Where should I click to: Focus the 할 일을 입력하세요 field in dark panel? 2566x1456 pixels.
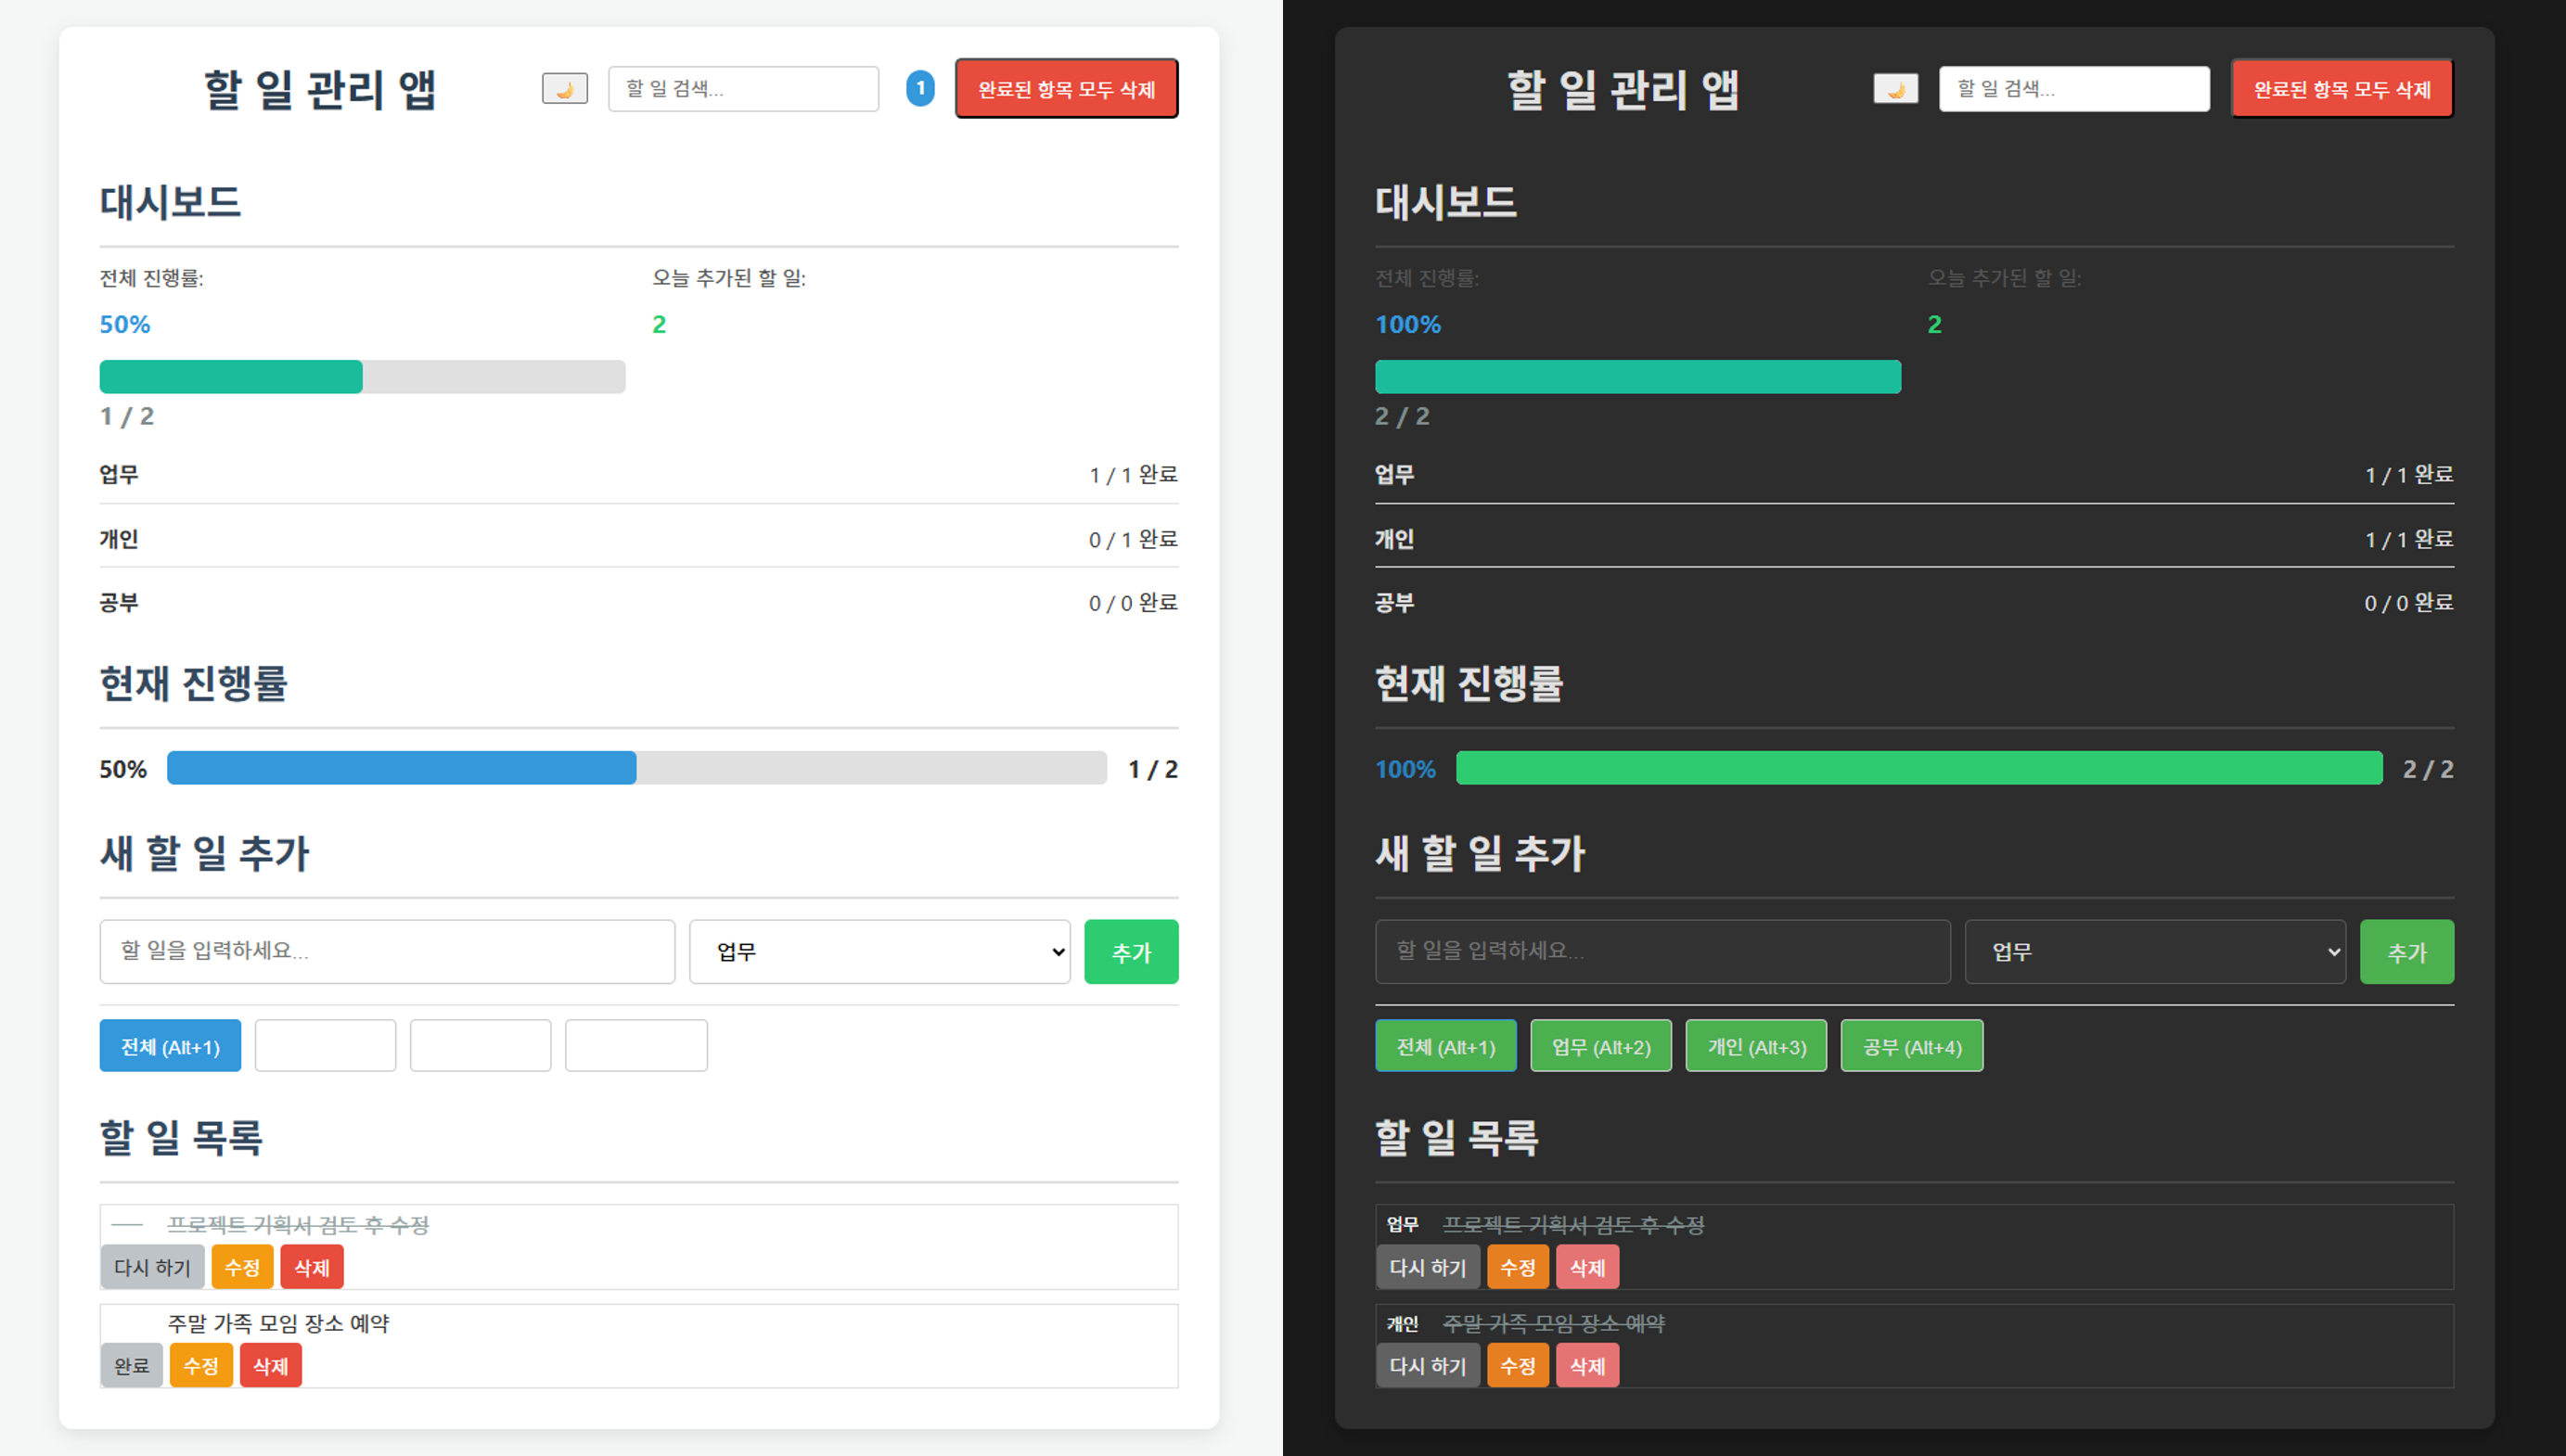1662,952
